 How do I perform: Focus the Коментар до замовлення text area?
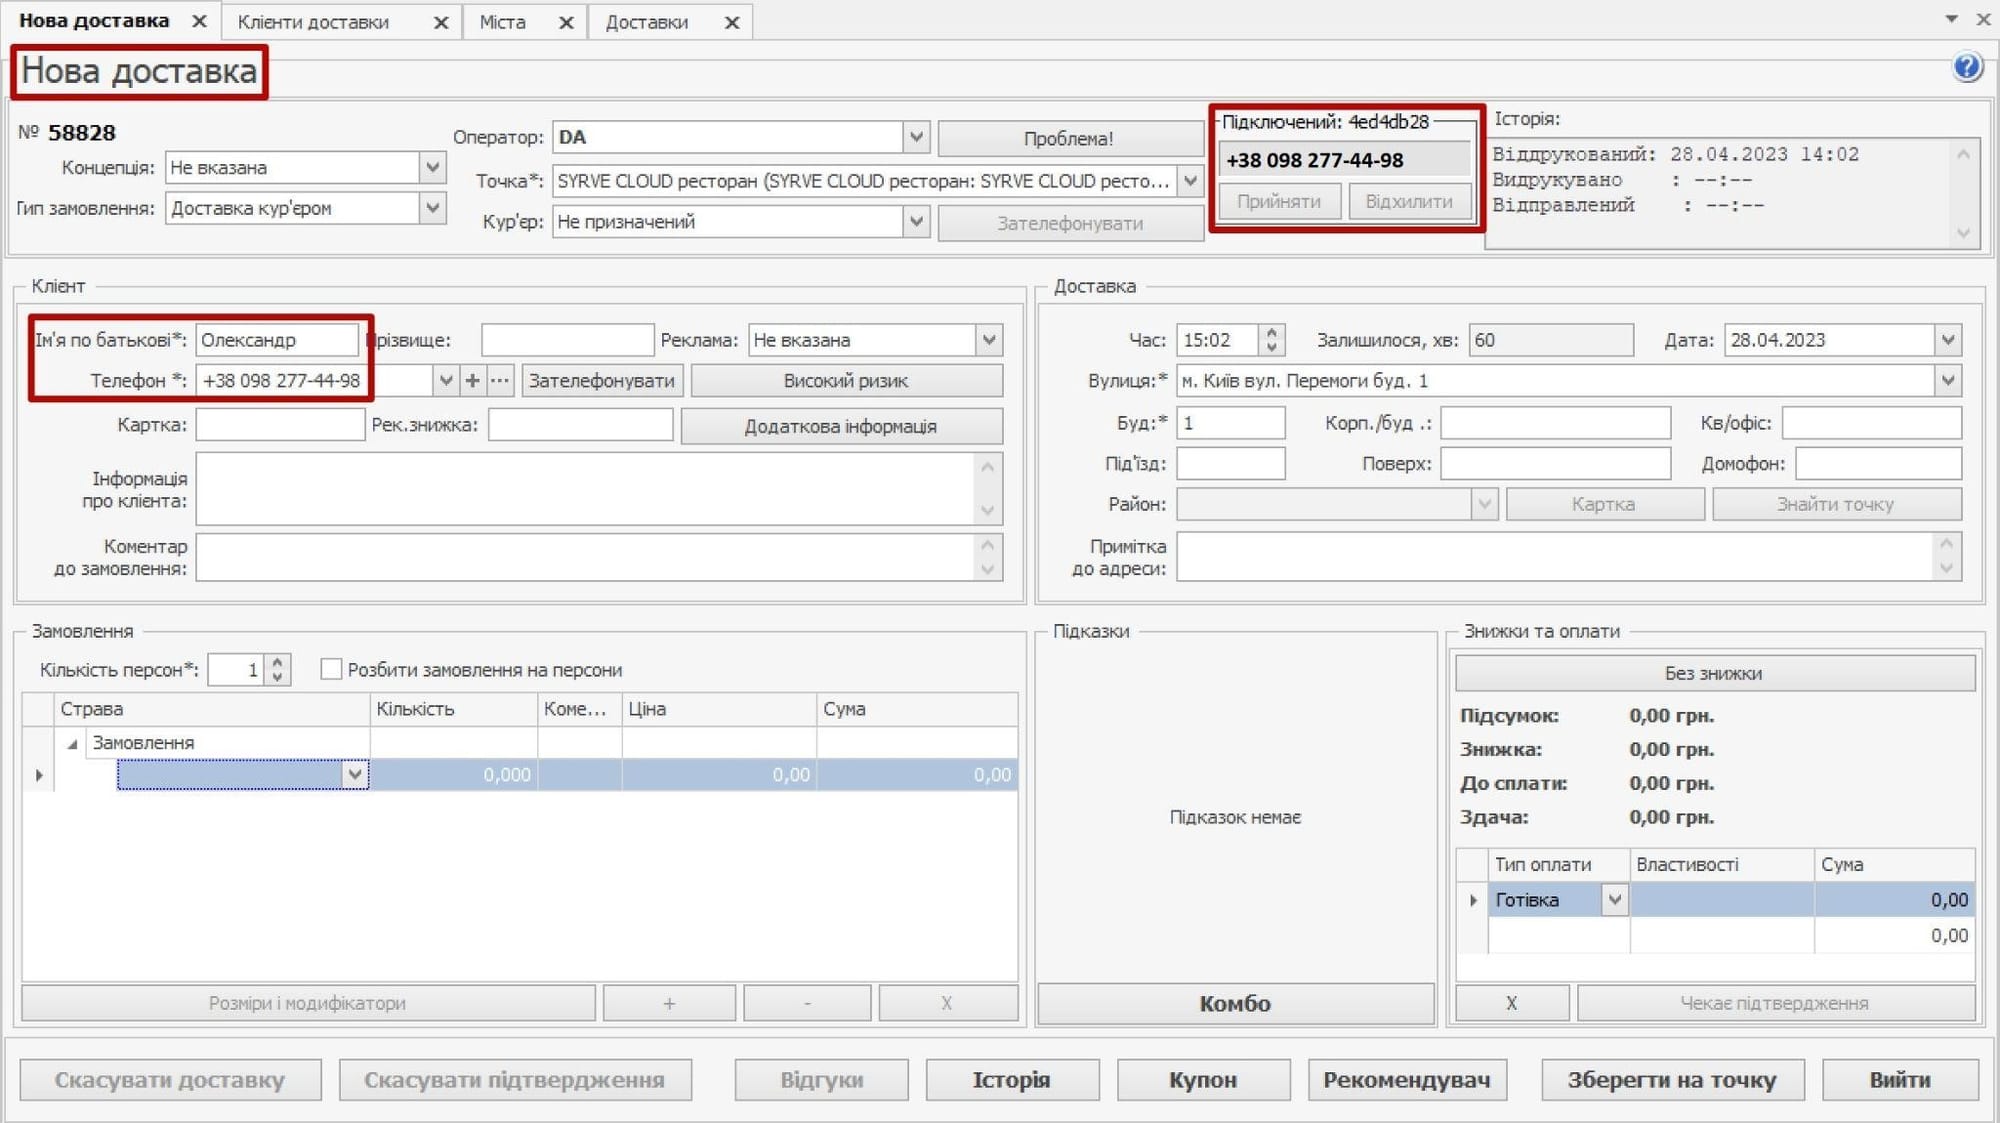[x=587, y=557]
